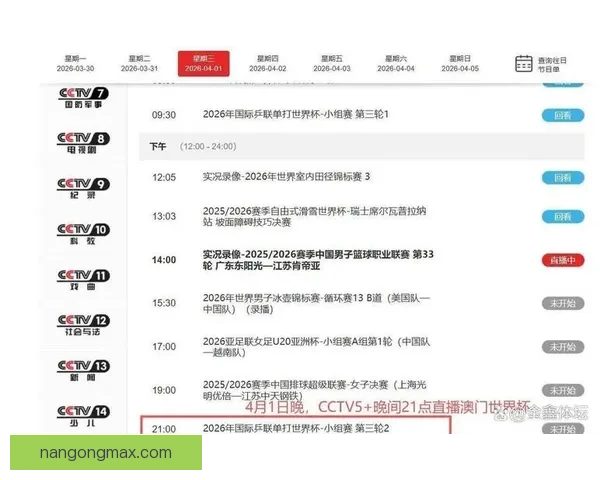Viewport: 600px width, 480px height.
Task: Select the CCTV-14 少儿 channel logo
Action: coord(83,416)
